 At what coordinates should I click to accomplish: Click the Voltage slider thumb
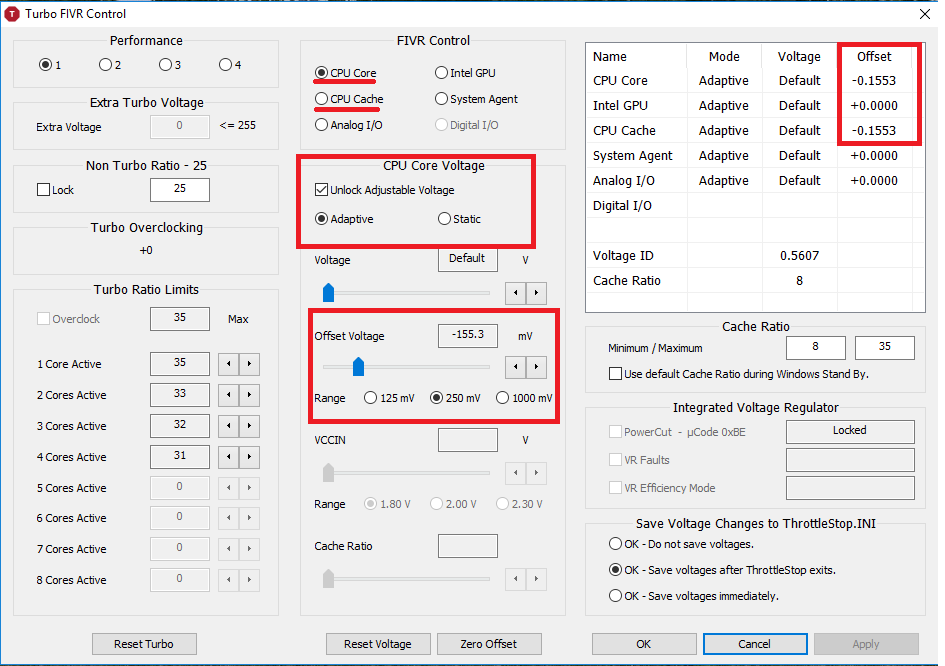point(328,292)
